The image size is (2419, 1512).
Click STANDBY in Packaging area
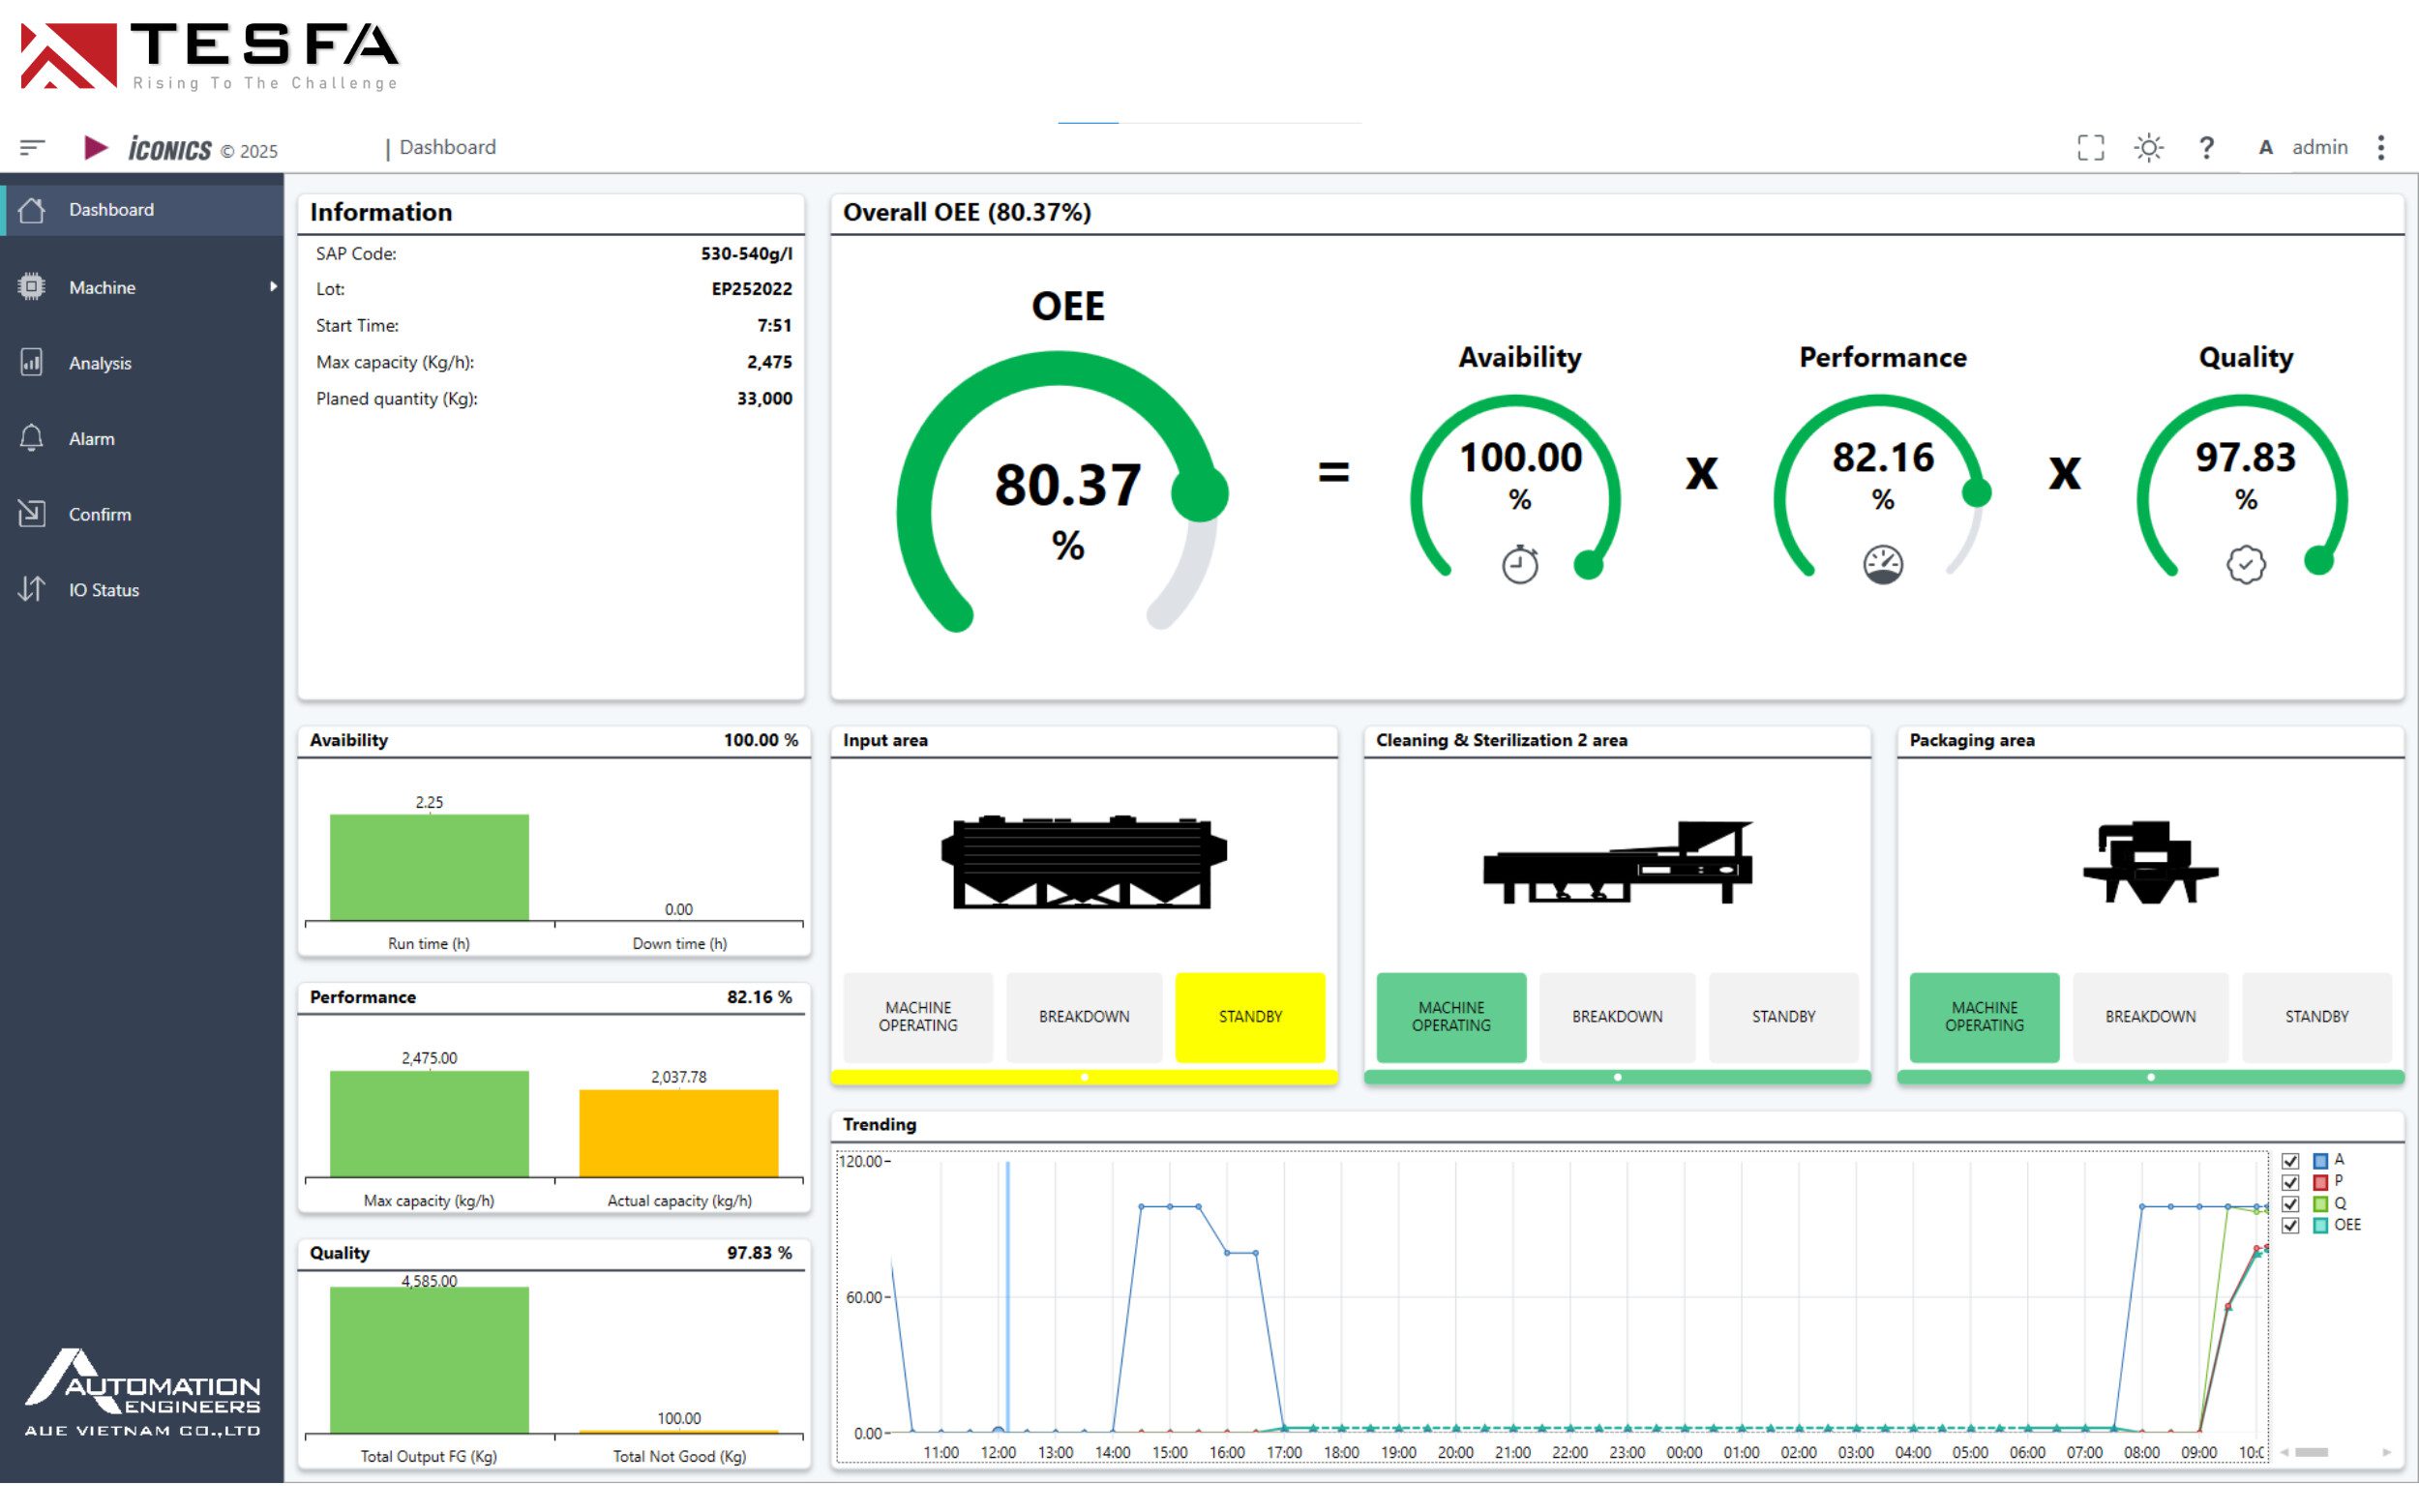point(2316,1016)
